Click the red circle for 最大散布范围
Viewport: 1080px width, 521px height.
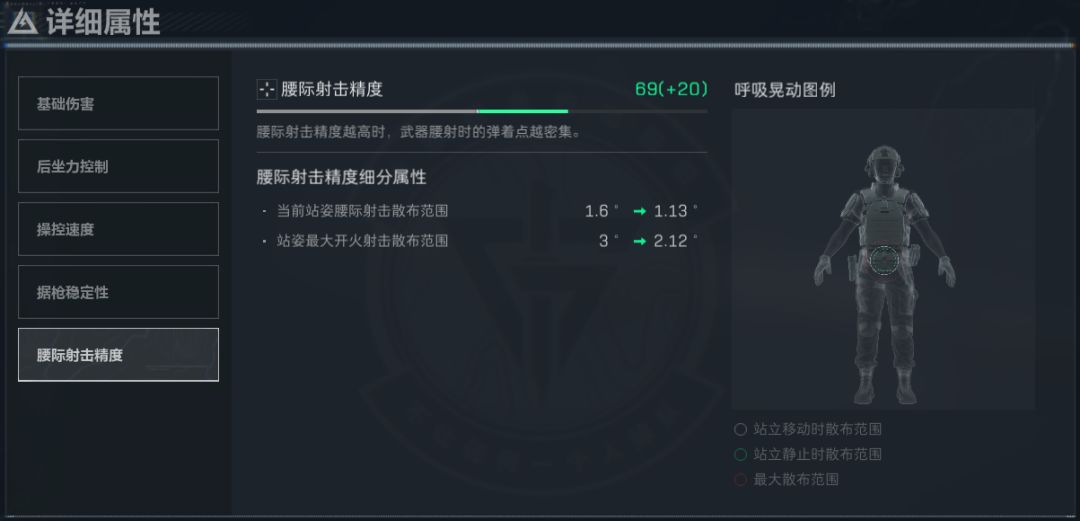pos(740,479)
